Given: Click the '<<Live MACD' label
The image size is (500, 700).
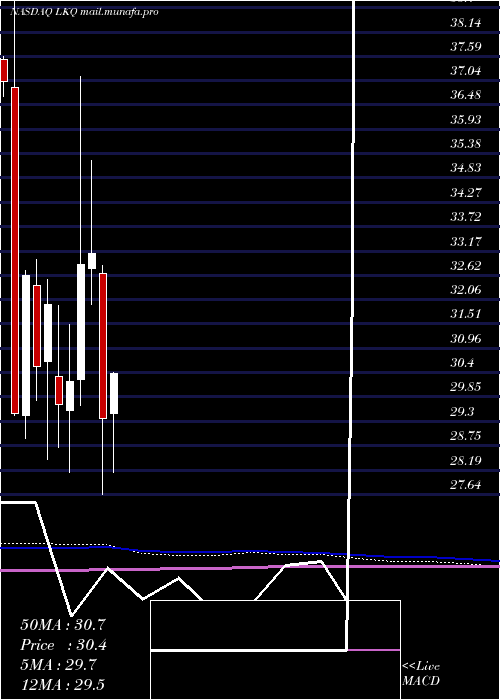Looking at the screenshot, I should point(421,674).
